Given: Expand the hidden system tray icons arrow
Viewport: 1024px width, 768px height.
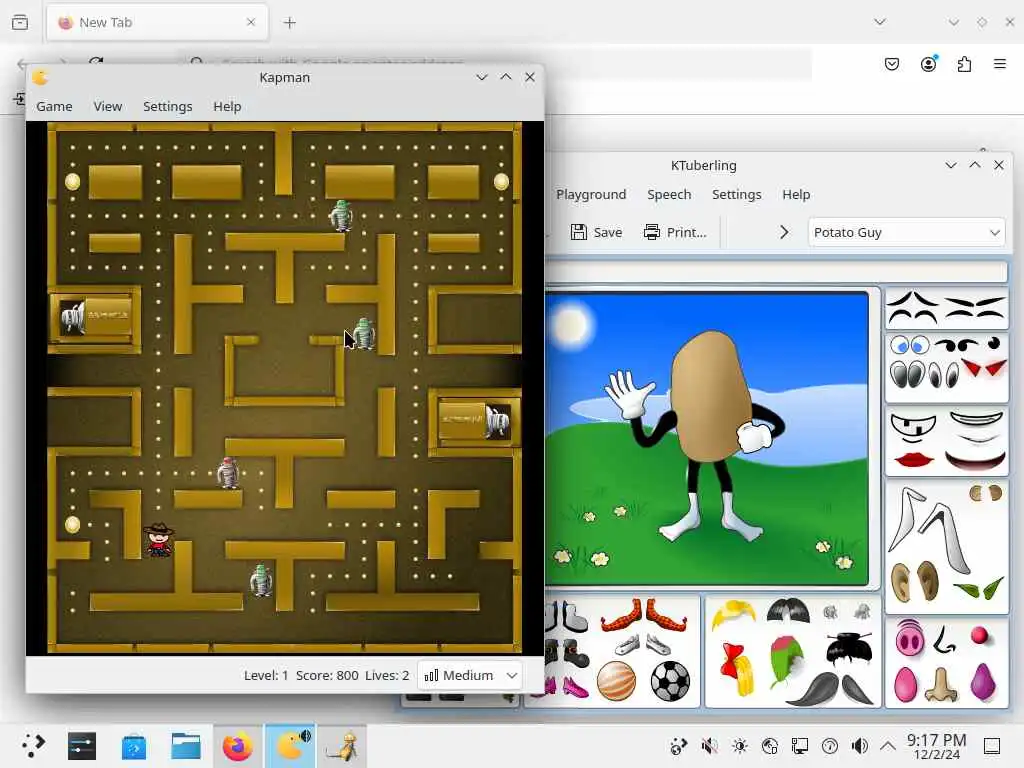Looking at the screenshot, I should click(888, 746).
